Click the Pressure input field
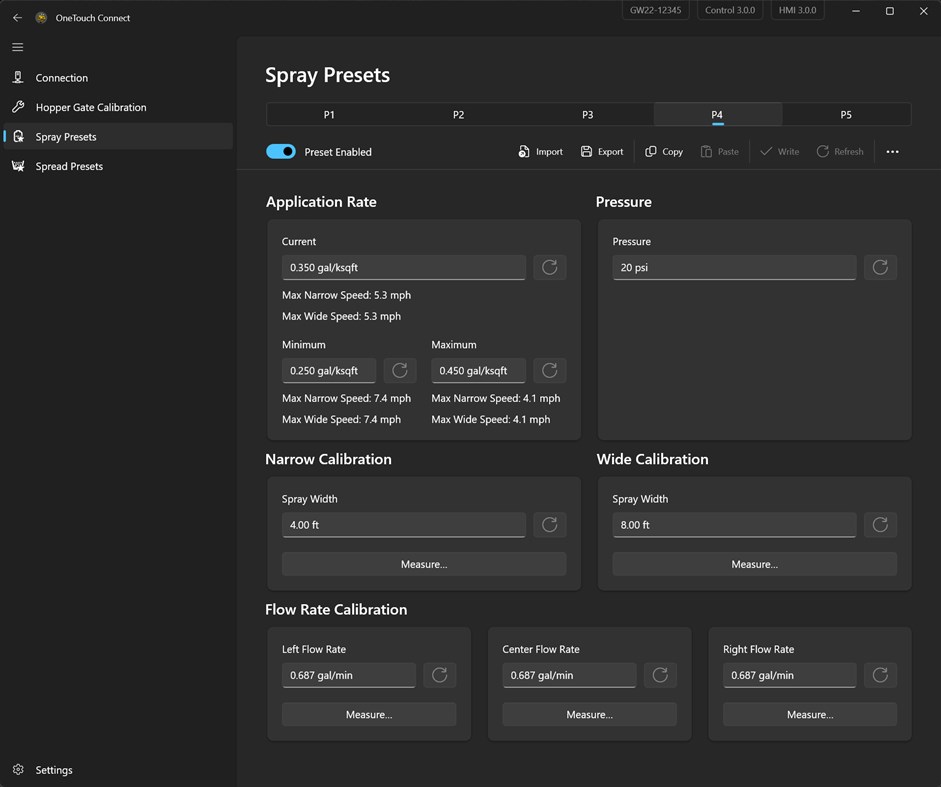This screenshot has width=941, height=787. 734,267
